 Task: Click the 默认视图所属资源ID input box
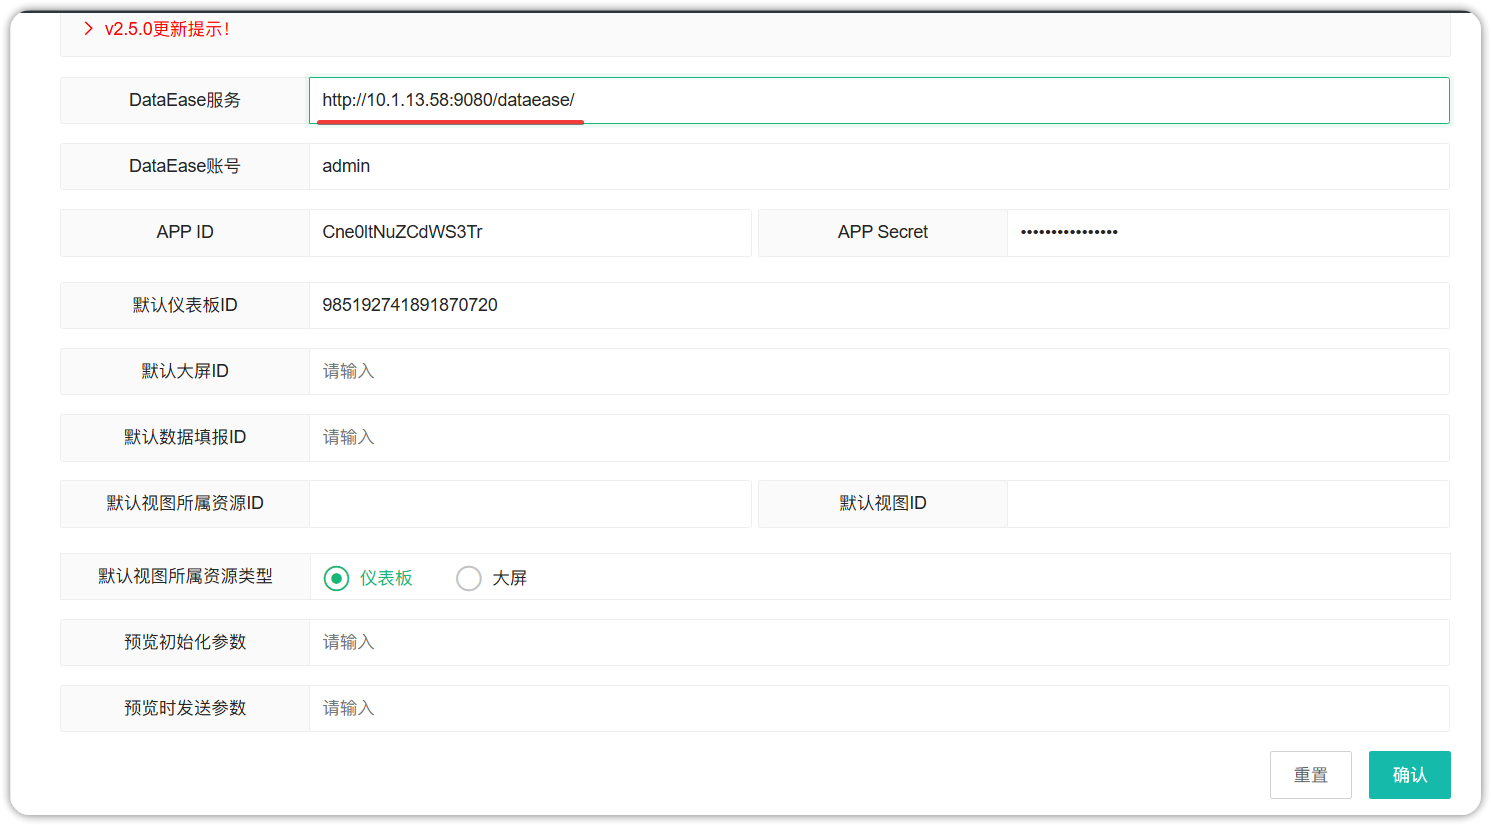point(529,503)
